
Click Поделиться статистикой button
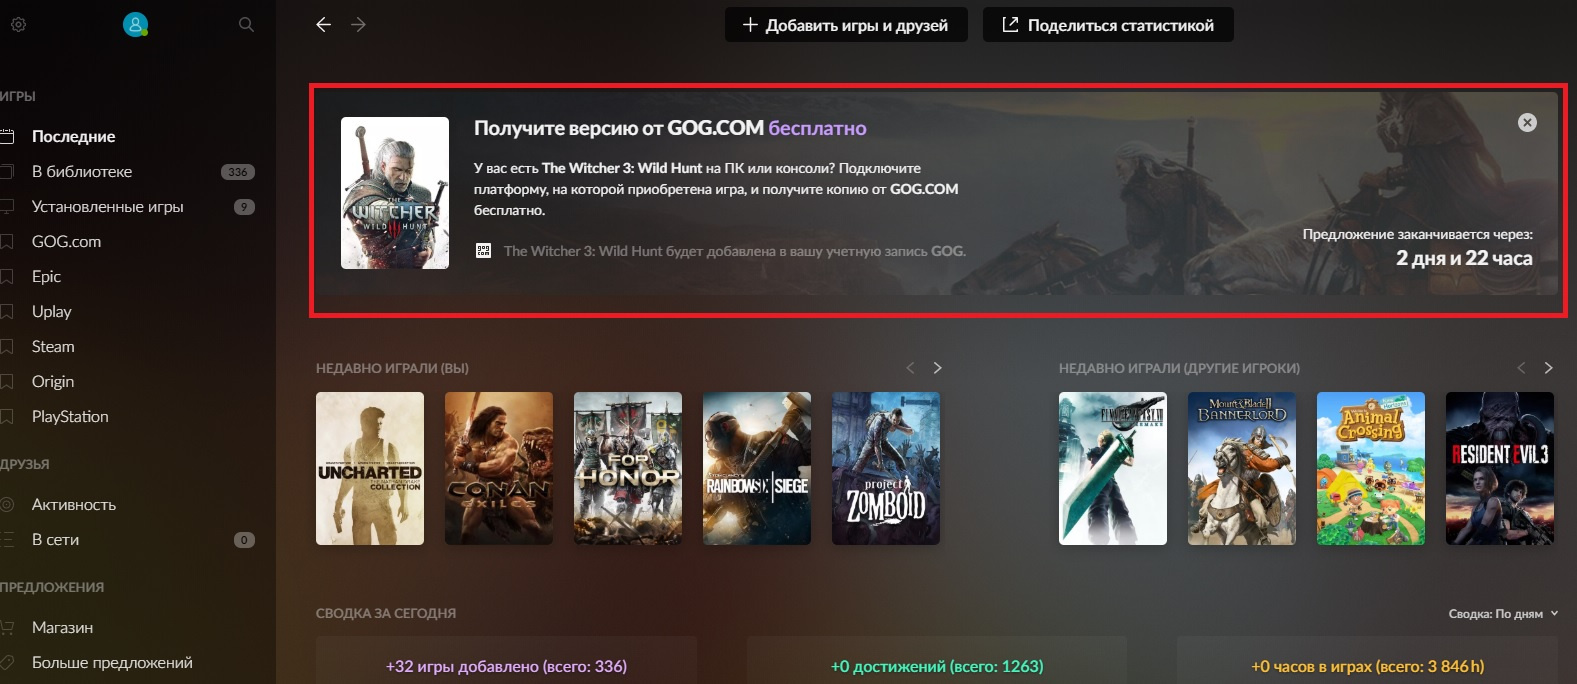1108,25
